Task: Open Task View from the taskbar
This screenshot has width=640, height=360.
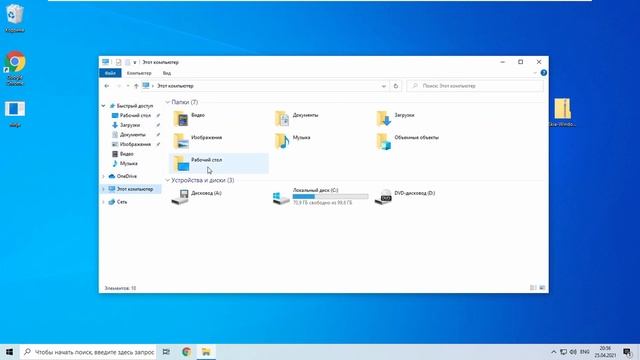Action: (166, 352)
